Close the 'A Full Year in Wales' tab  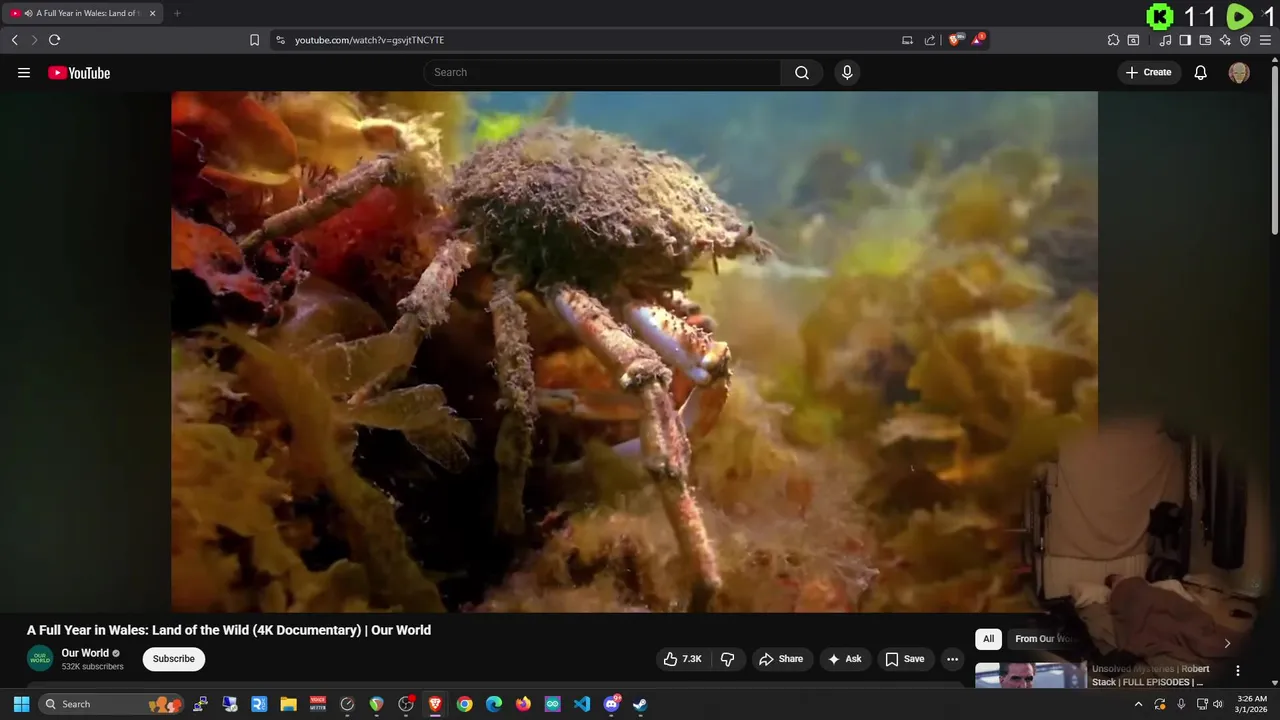click(x=152, y=13)
